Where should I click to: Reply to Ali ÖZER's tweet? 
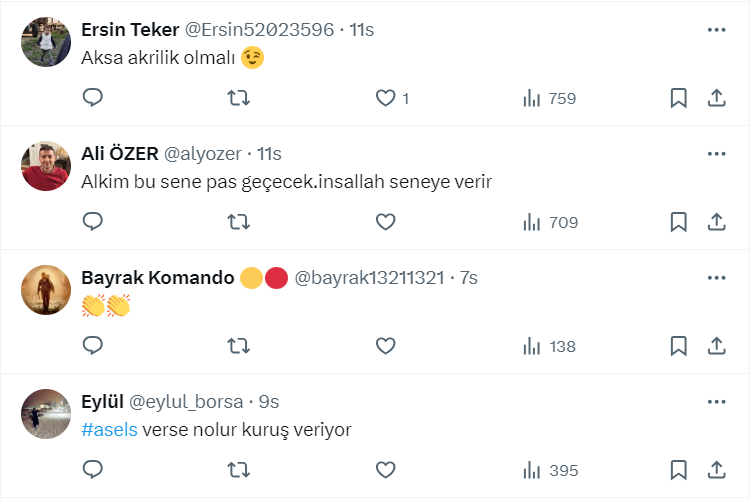[93, 222]
